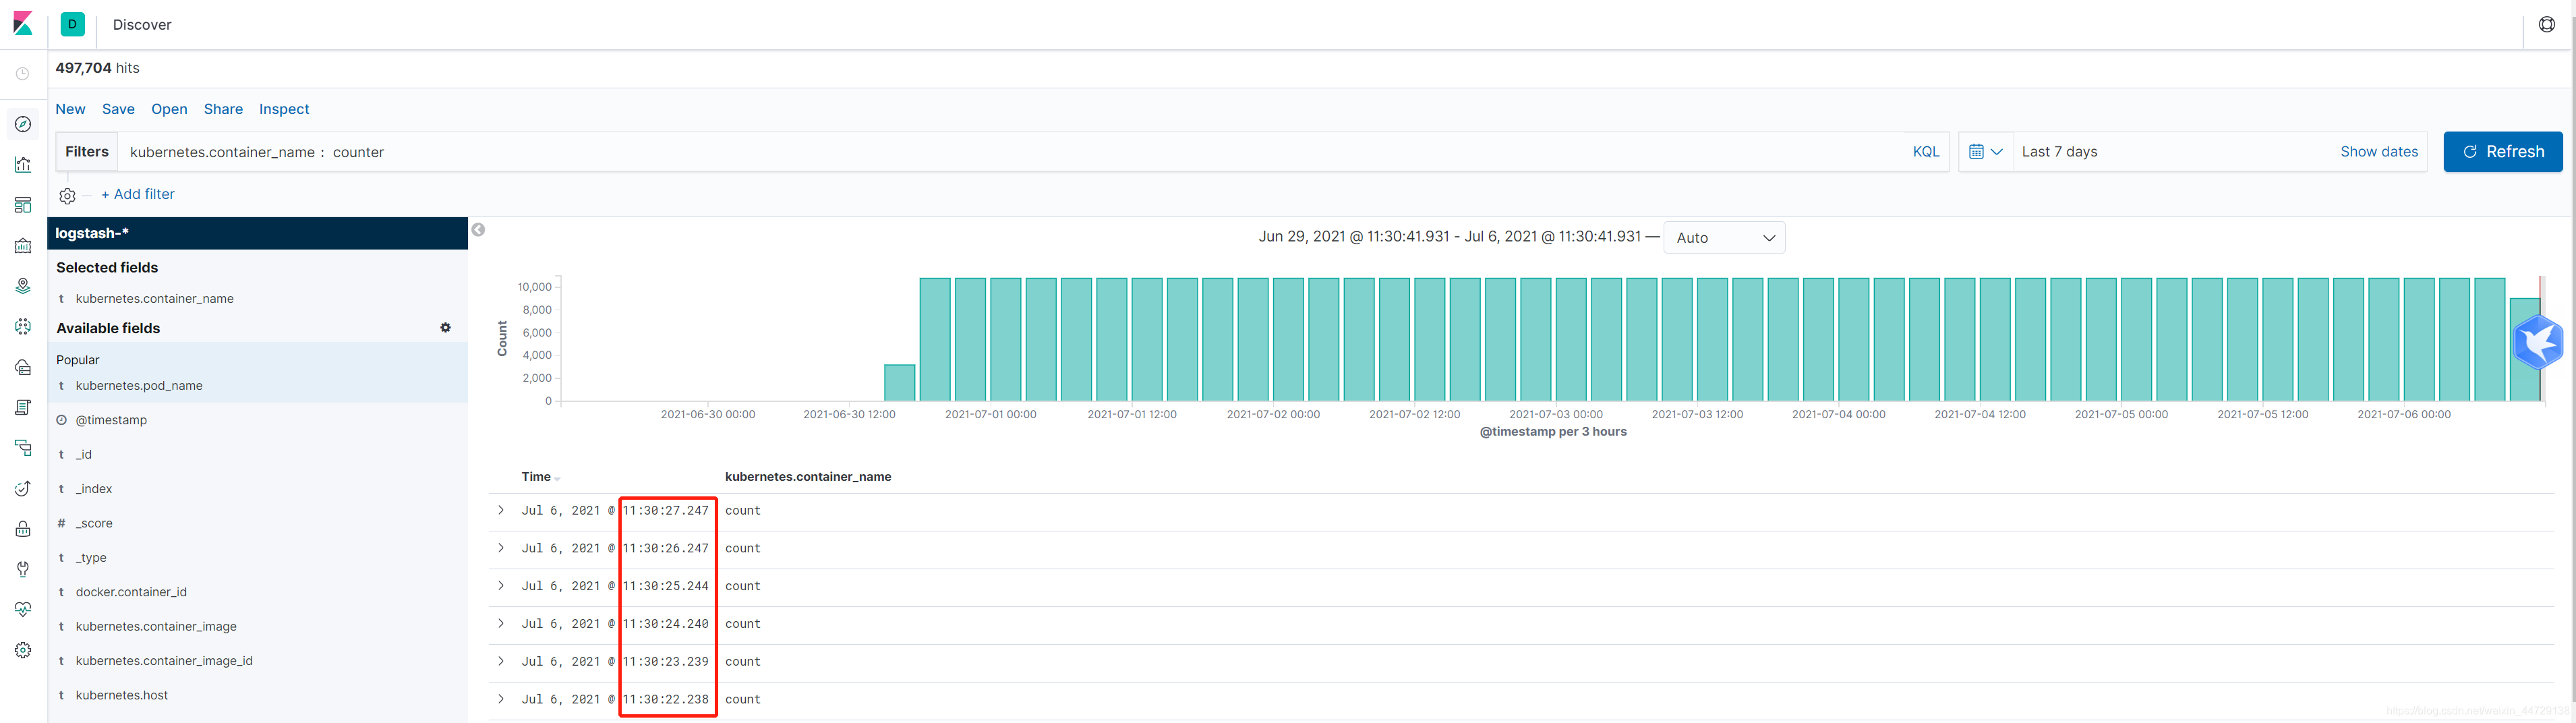This screenshot has width=2576, height=723.
Task: Click kubernetes.container_name column header
Action: click(808, 477)
